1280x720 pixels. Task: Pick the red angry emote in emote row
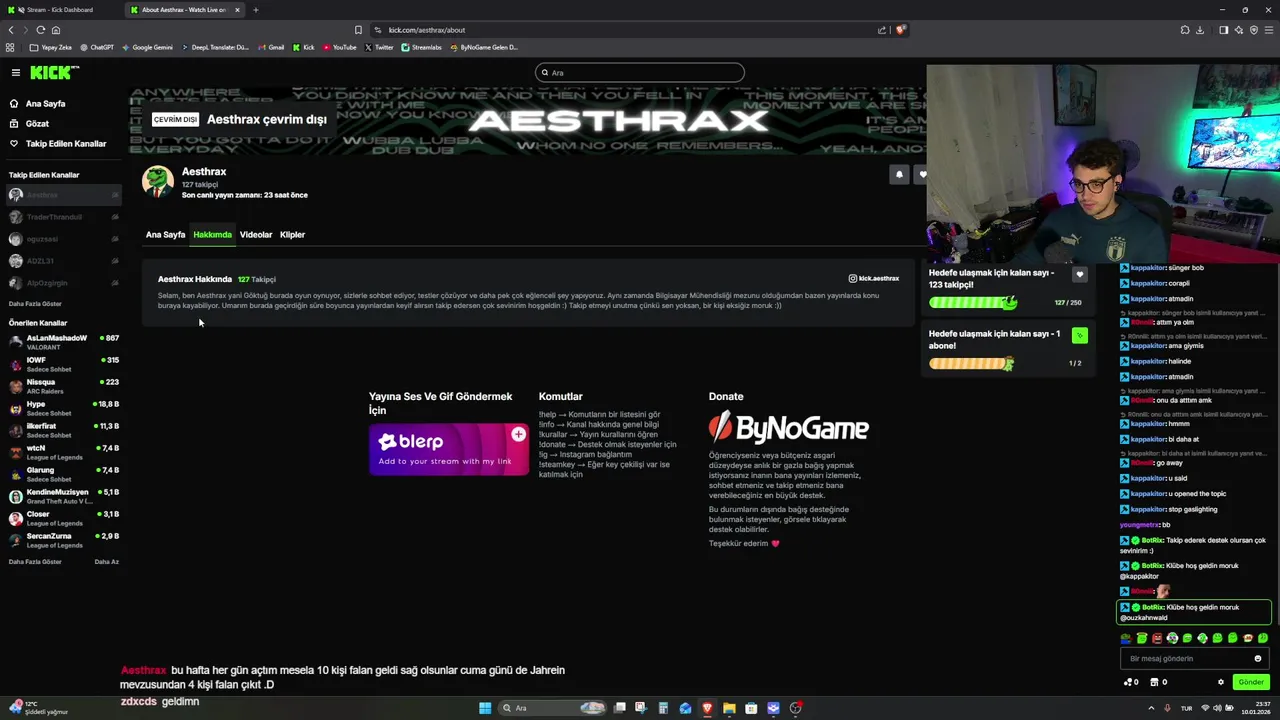pos(1157,638)
